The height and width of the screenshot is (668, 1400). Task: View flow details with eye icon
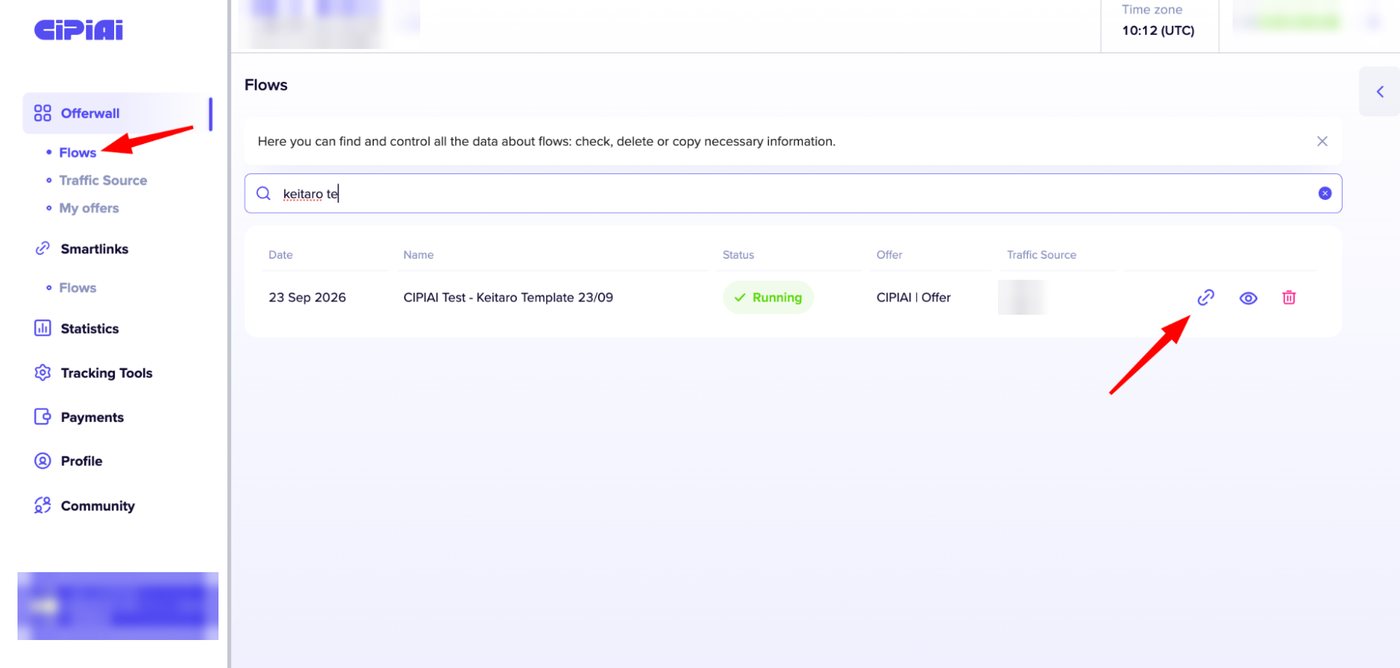tap(1248, 297)
